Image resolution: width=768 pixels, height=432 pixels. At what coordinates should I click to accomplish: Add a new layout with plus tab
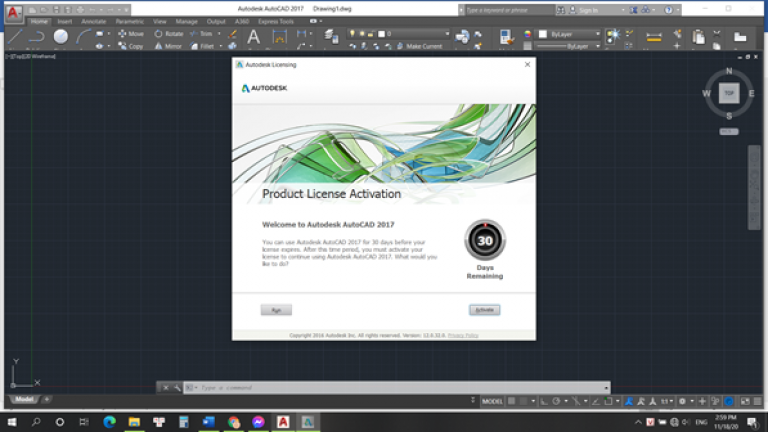coord(47,399)
